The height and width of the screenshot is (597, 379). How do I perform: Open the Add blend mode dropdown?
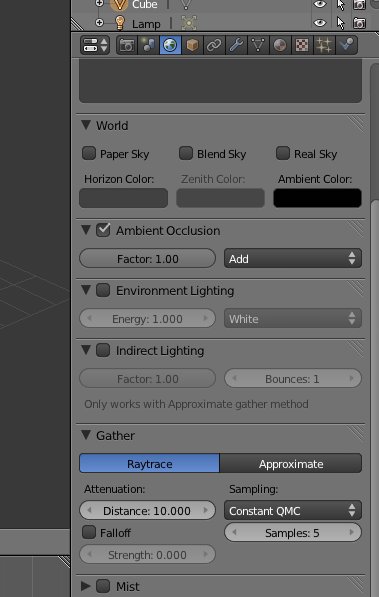click(x=293, y=259)
